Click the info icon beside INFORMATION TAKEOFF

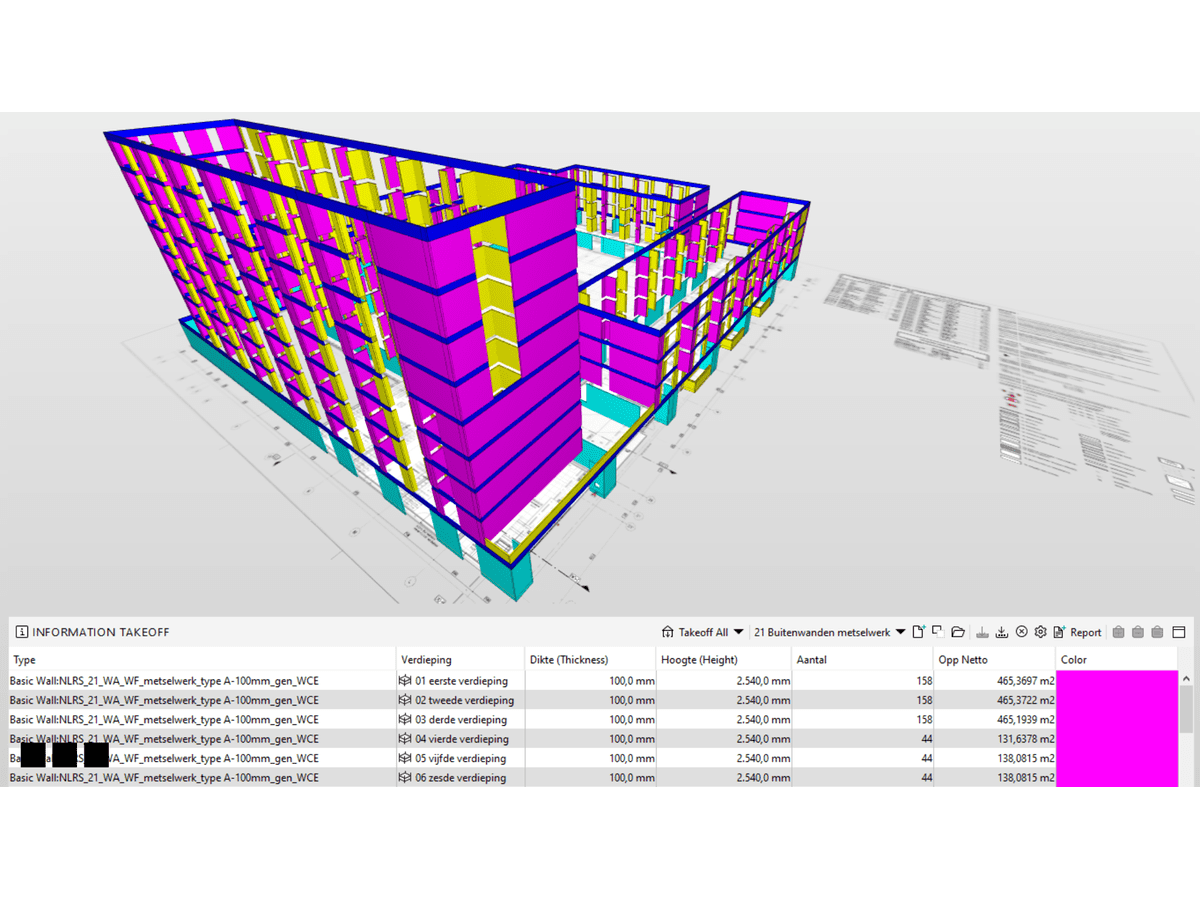[21, 632]
